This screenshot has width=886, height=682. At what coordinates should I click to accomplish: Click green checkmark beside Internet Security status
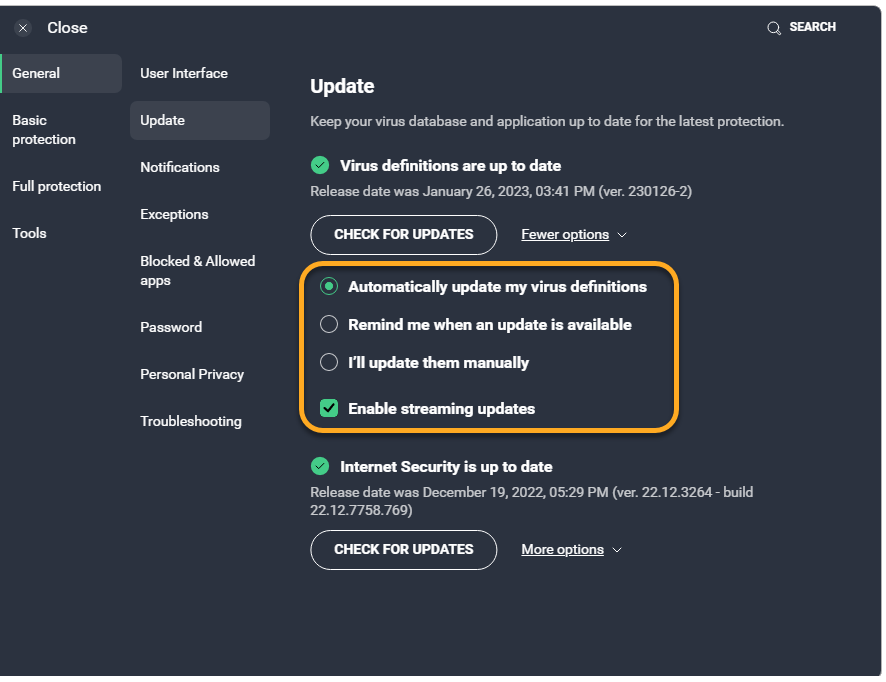click(x=320, y=466)
